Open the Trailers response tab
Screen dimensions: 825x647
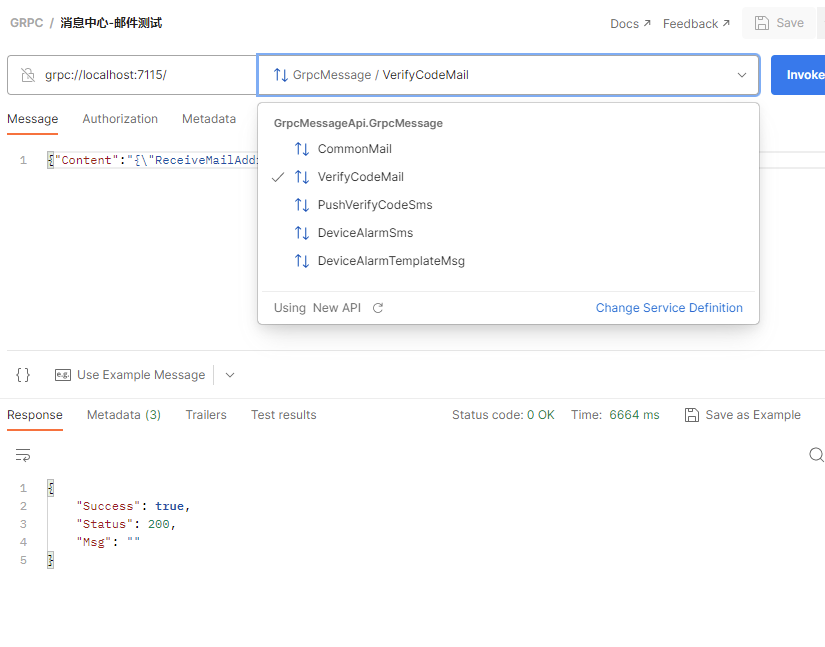pos(206,415)
